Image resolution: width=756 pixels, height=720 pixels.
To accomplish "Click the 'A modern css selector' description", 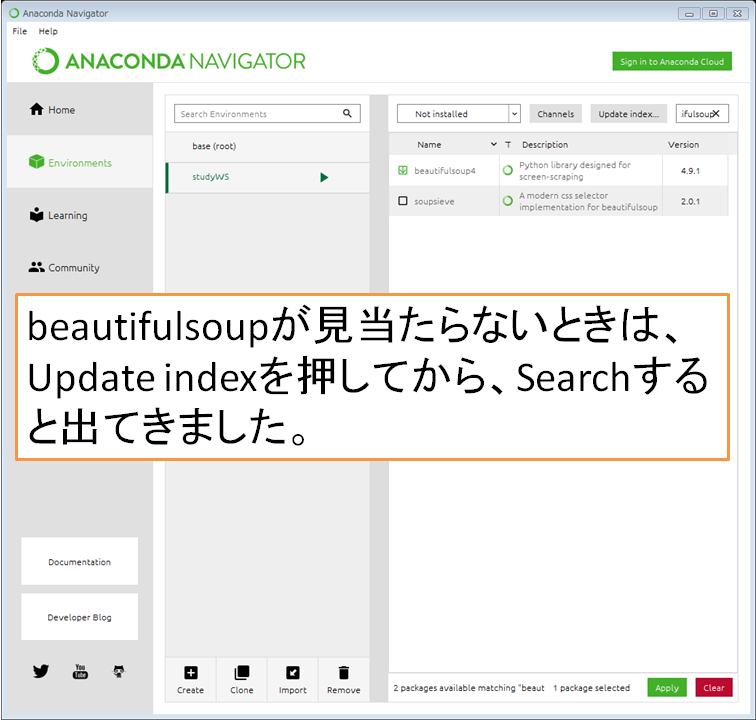I will tap(588, 201).
